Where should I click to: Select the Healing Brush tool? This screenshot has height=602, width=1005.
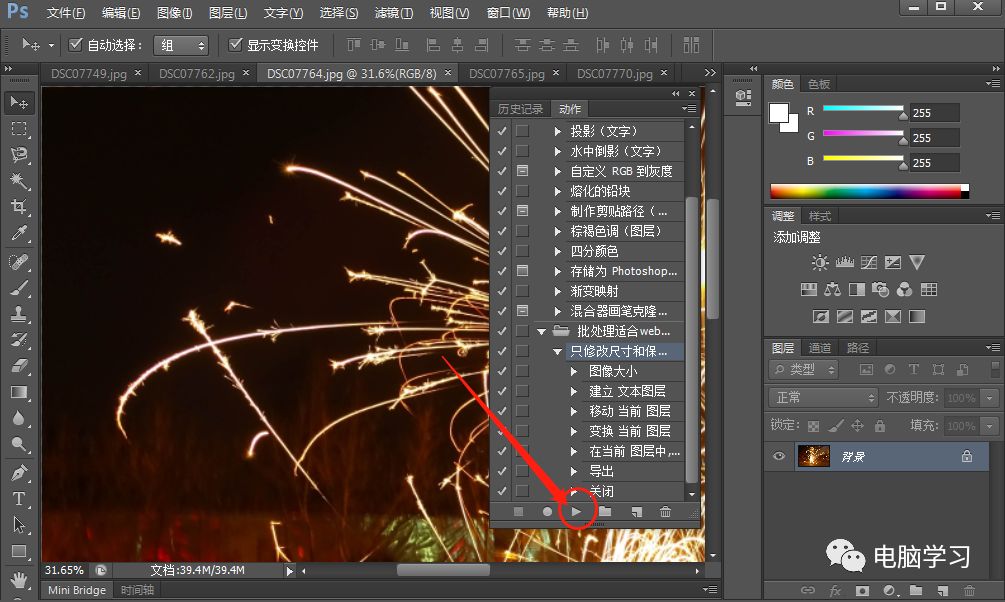pos(19,262)
